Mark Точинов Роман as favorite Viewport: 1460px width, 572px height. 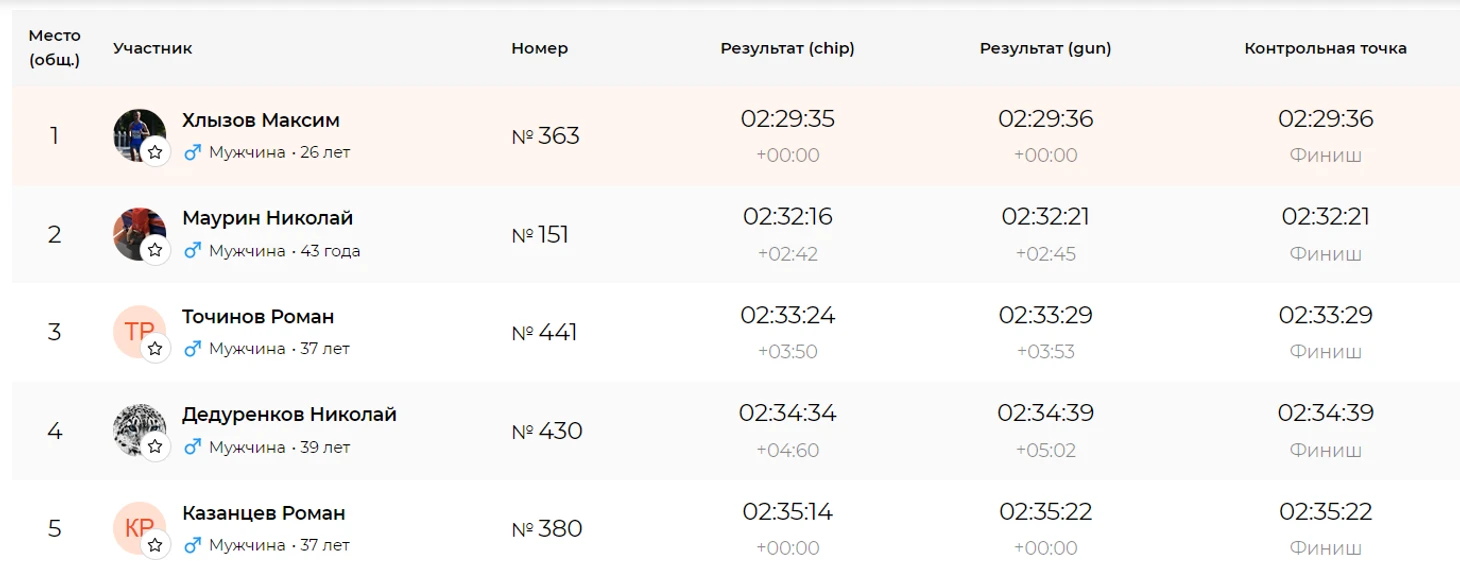click(x=155, y=349)
